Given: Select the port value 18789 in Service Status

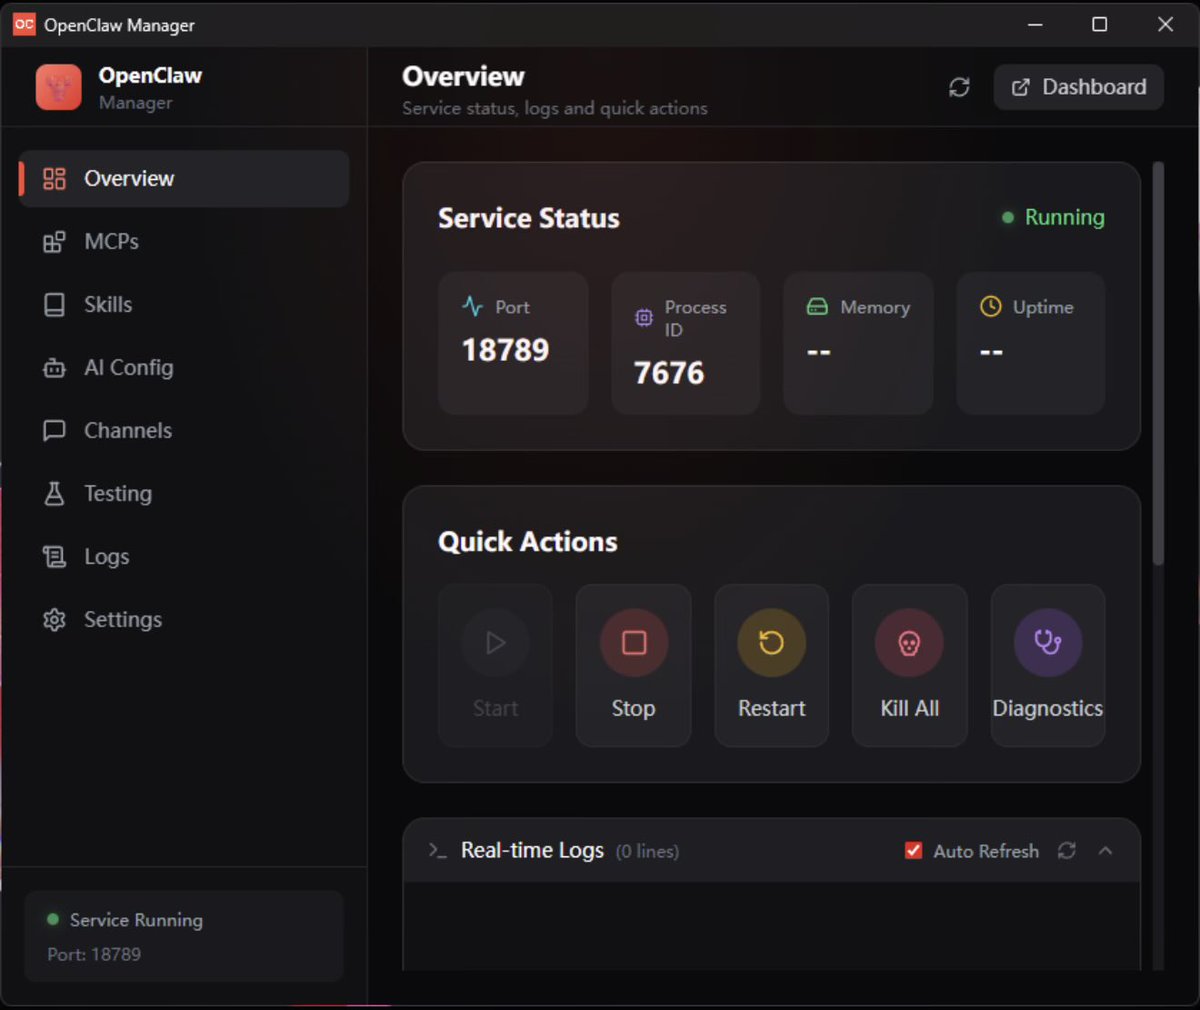Looking at the screenshot, I should pyautogui.click(x=505, y=350).
